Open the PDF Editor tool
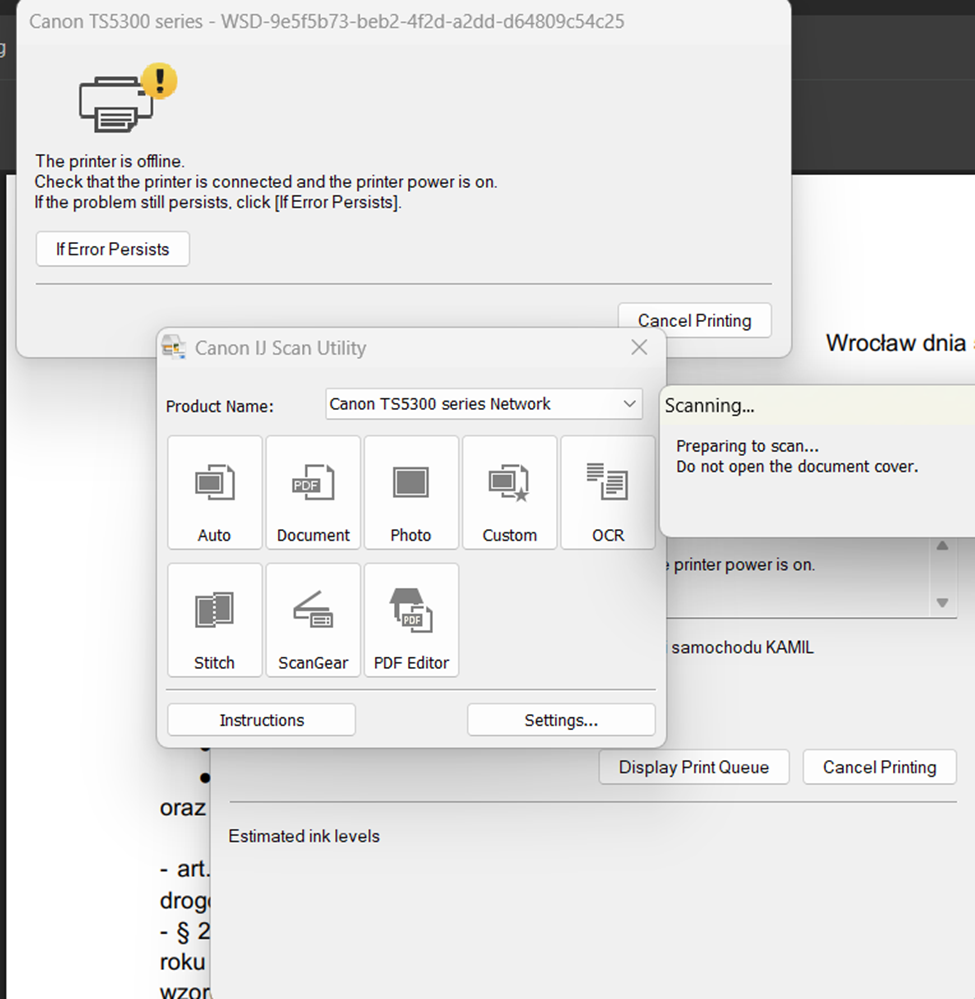This screenshot has height=999, width=975. click(x=411, y=619)
